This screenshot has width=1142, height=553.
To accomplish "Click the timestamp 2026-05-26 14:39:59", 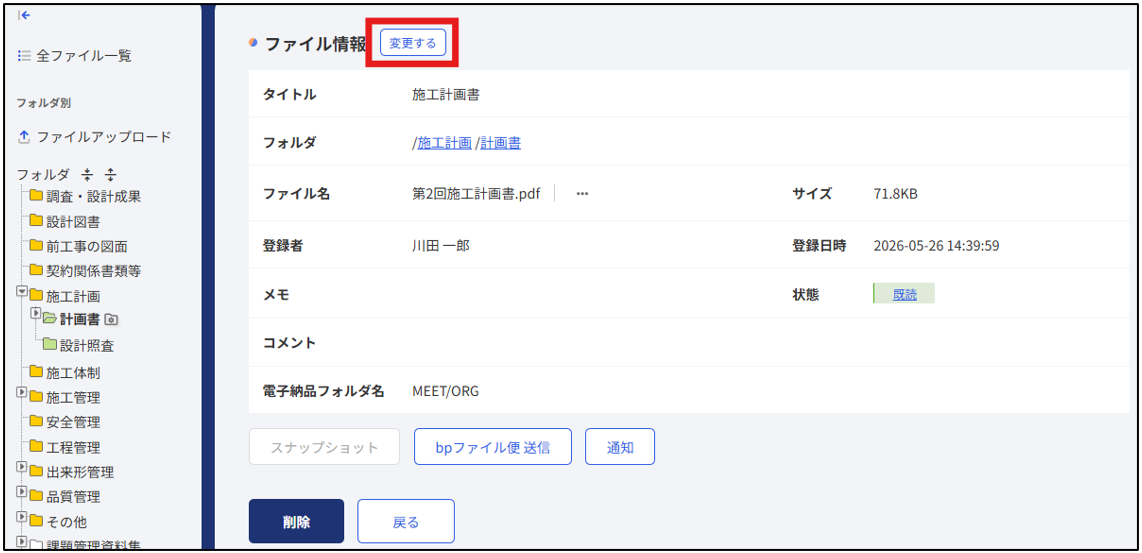I will [x=936, y=246].
